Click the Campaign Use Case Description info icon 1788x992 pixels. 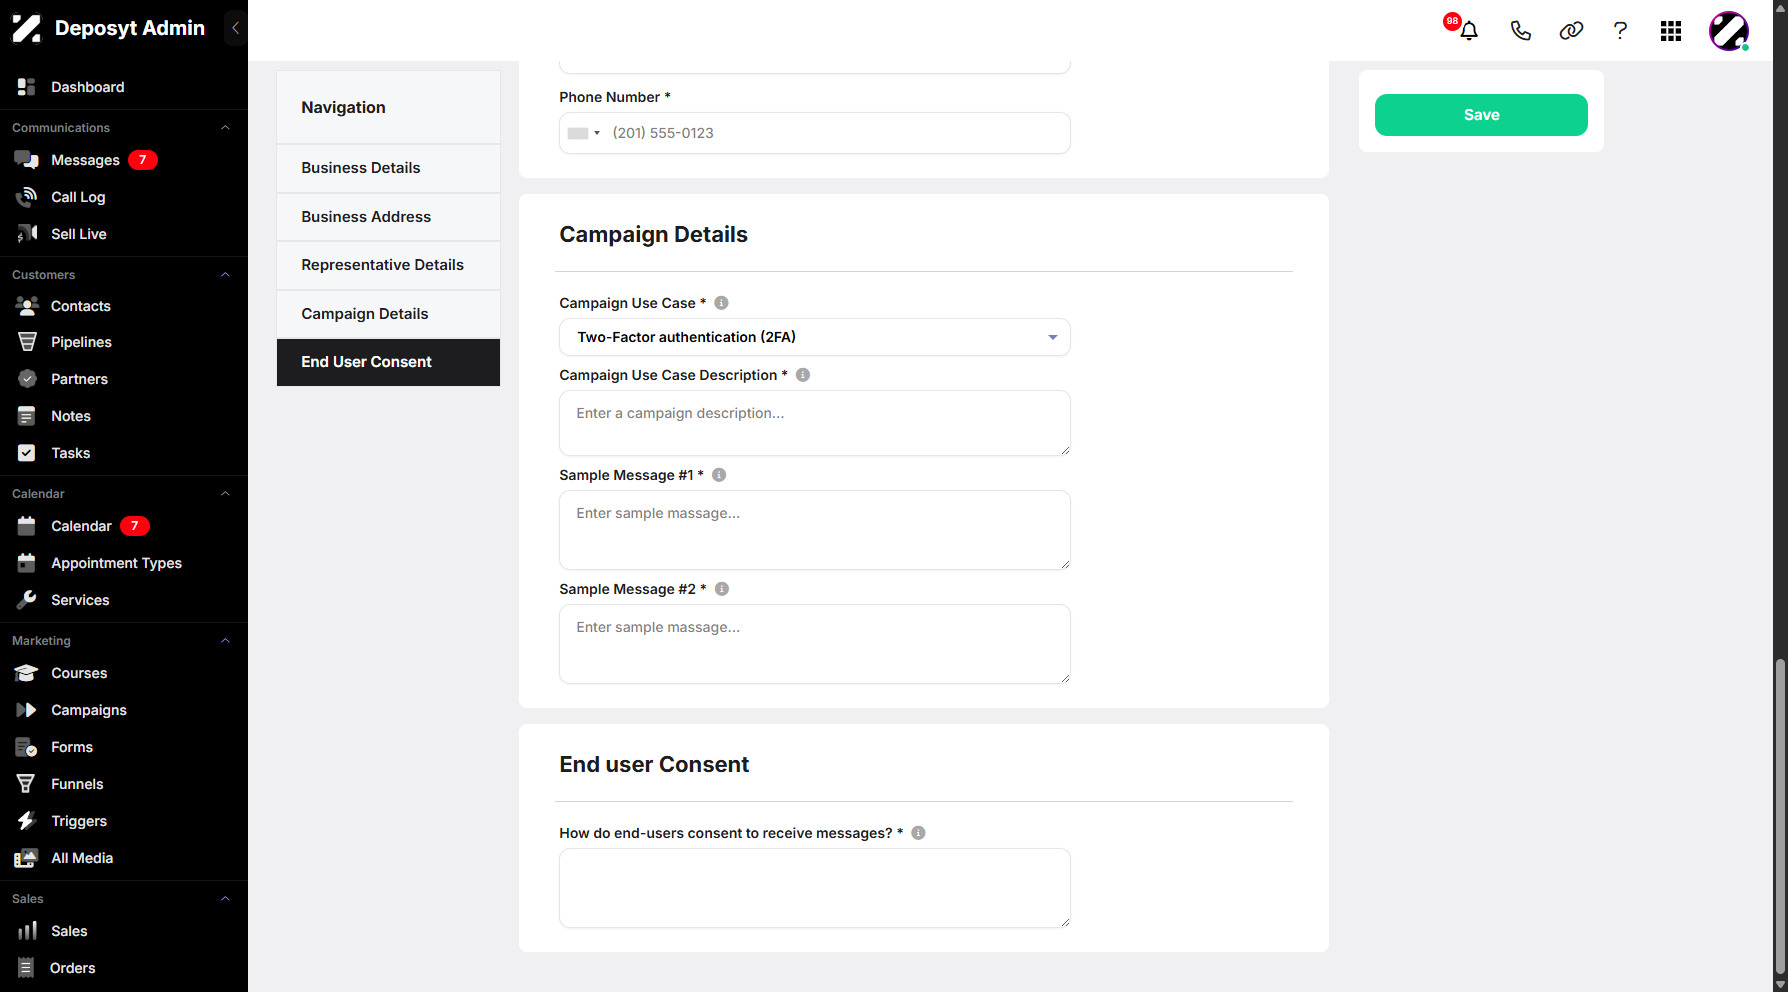(x=802, y=375)
